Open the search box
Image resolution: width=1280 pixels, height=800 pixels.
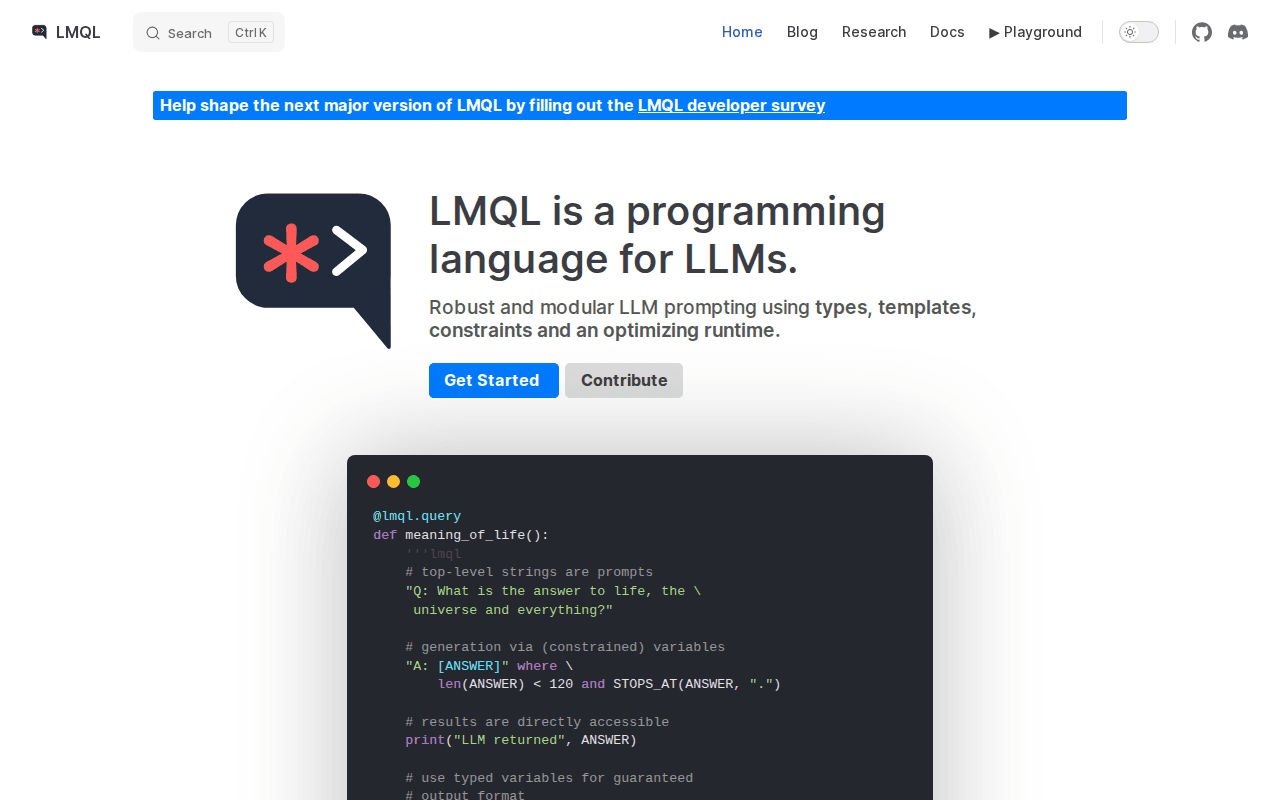pos(209,32)
